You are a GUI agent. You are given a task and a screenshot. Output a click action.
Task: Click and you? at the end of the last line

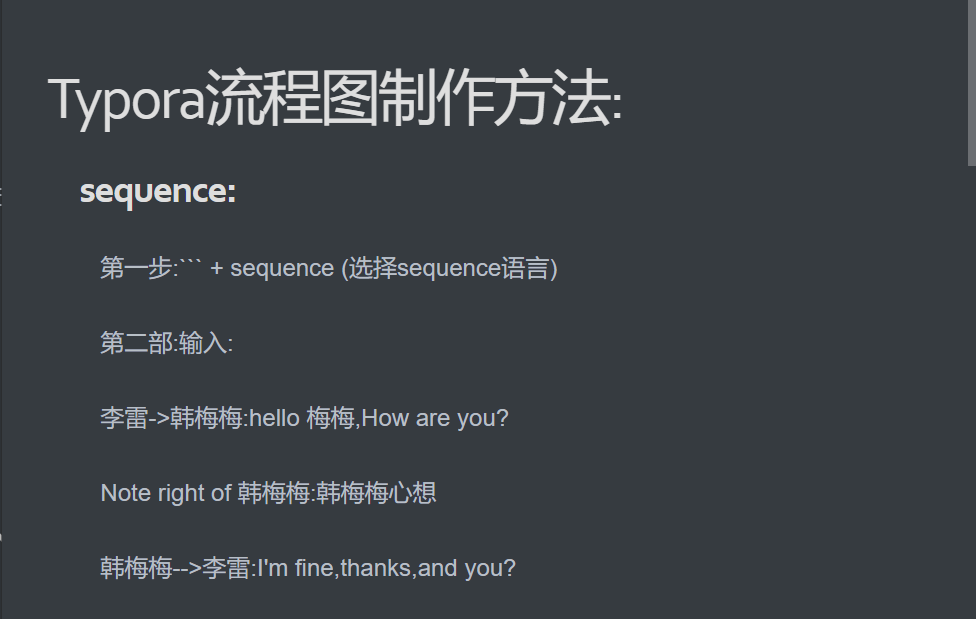tap(467, 568)
